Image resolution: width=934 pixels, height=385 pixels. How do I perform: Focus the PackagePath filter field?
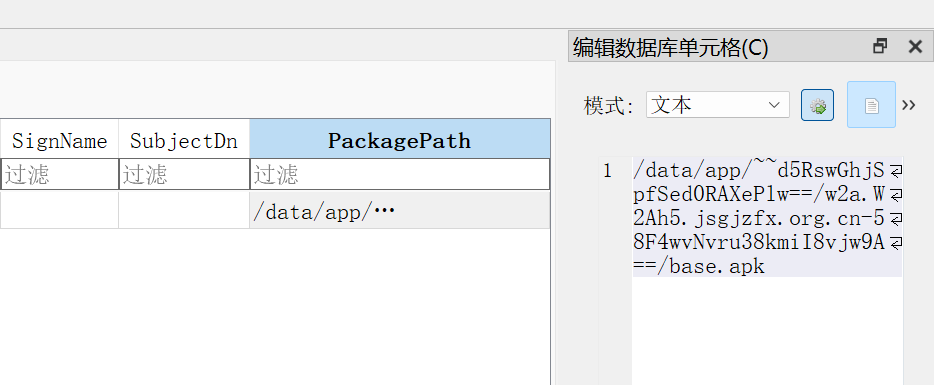pos(400,174)
